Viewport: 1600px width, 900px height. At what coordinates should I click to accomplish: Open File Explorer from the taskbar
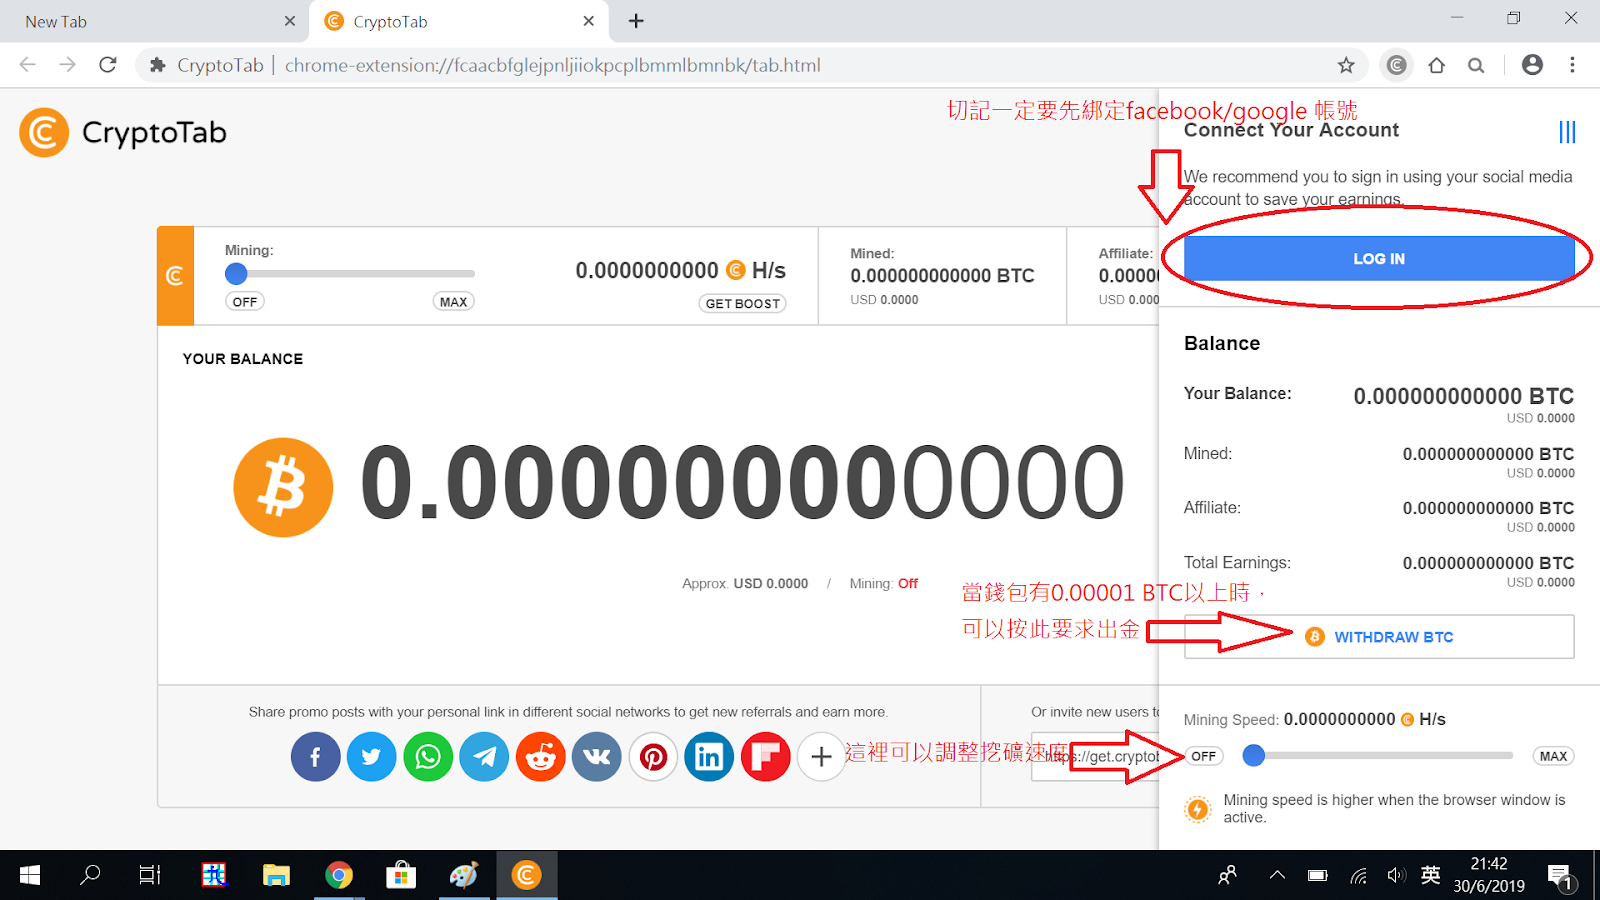(276, 876)
